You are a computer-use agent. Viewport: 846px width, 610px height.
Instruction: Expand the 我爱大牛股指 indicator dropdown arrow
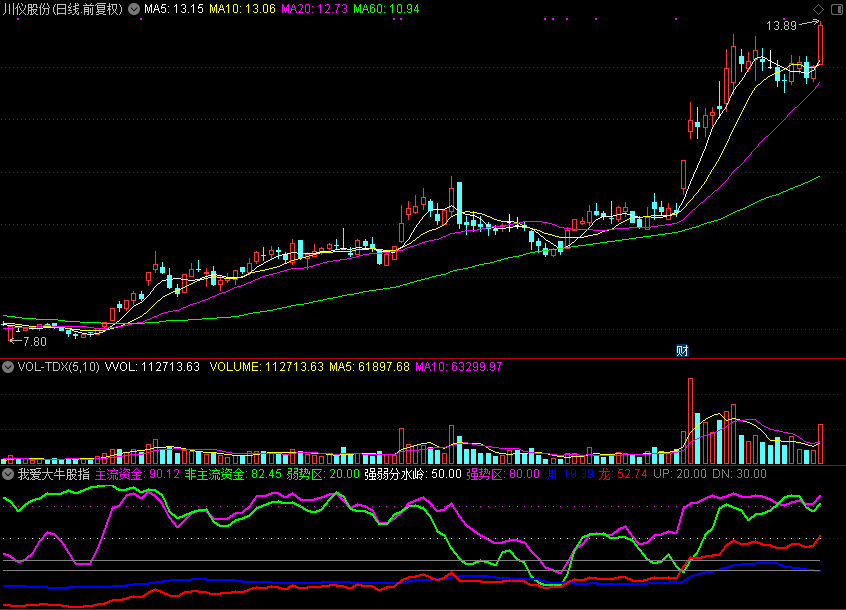coord(8,475)
